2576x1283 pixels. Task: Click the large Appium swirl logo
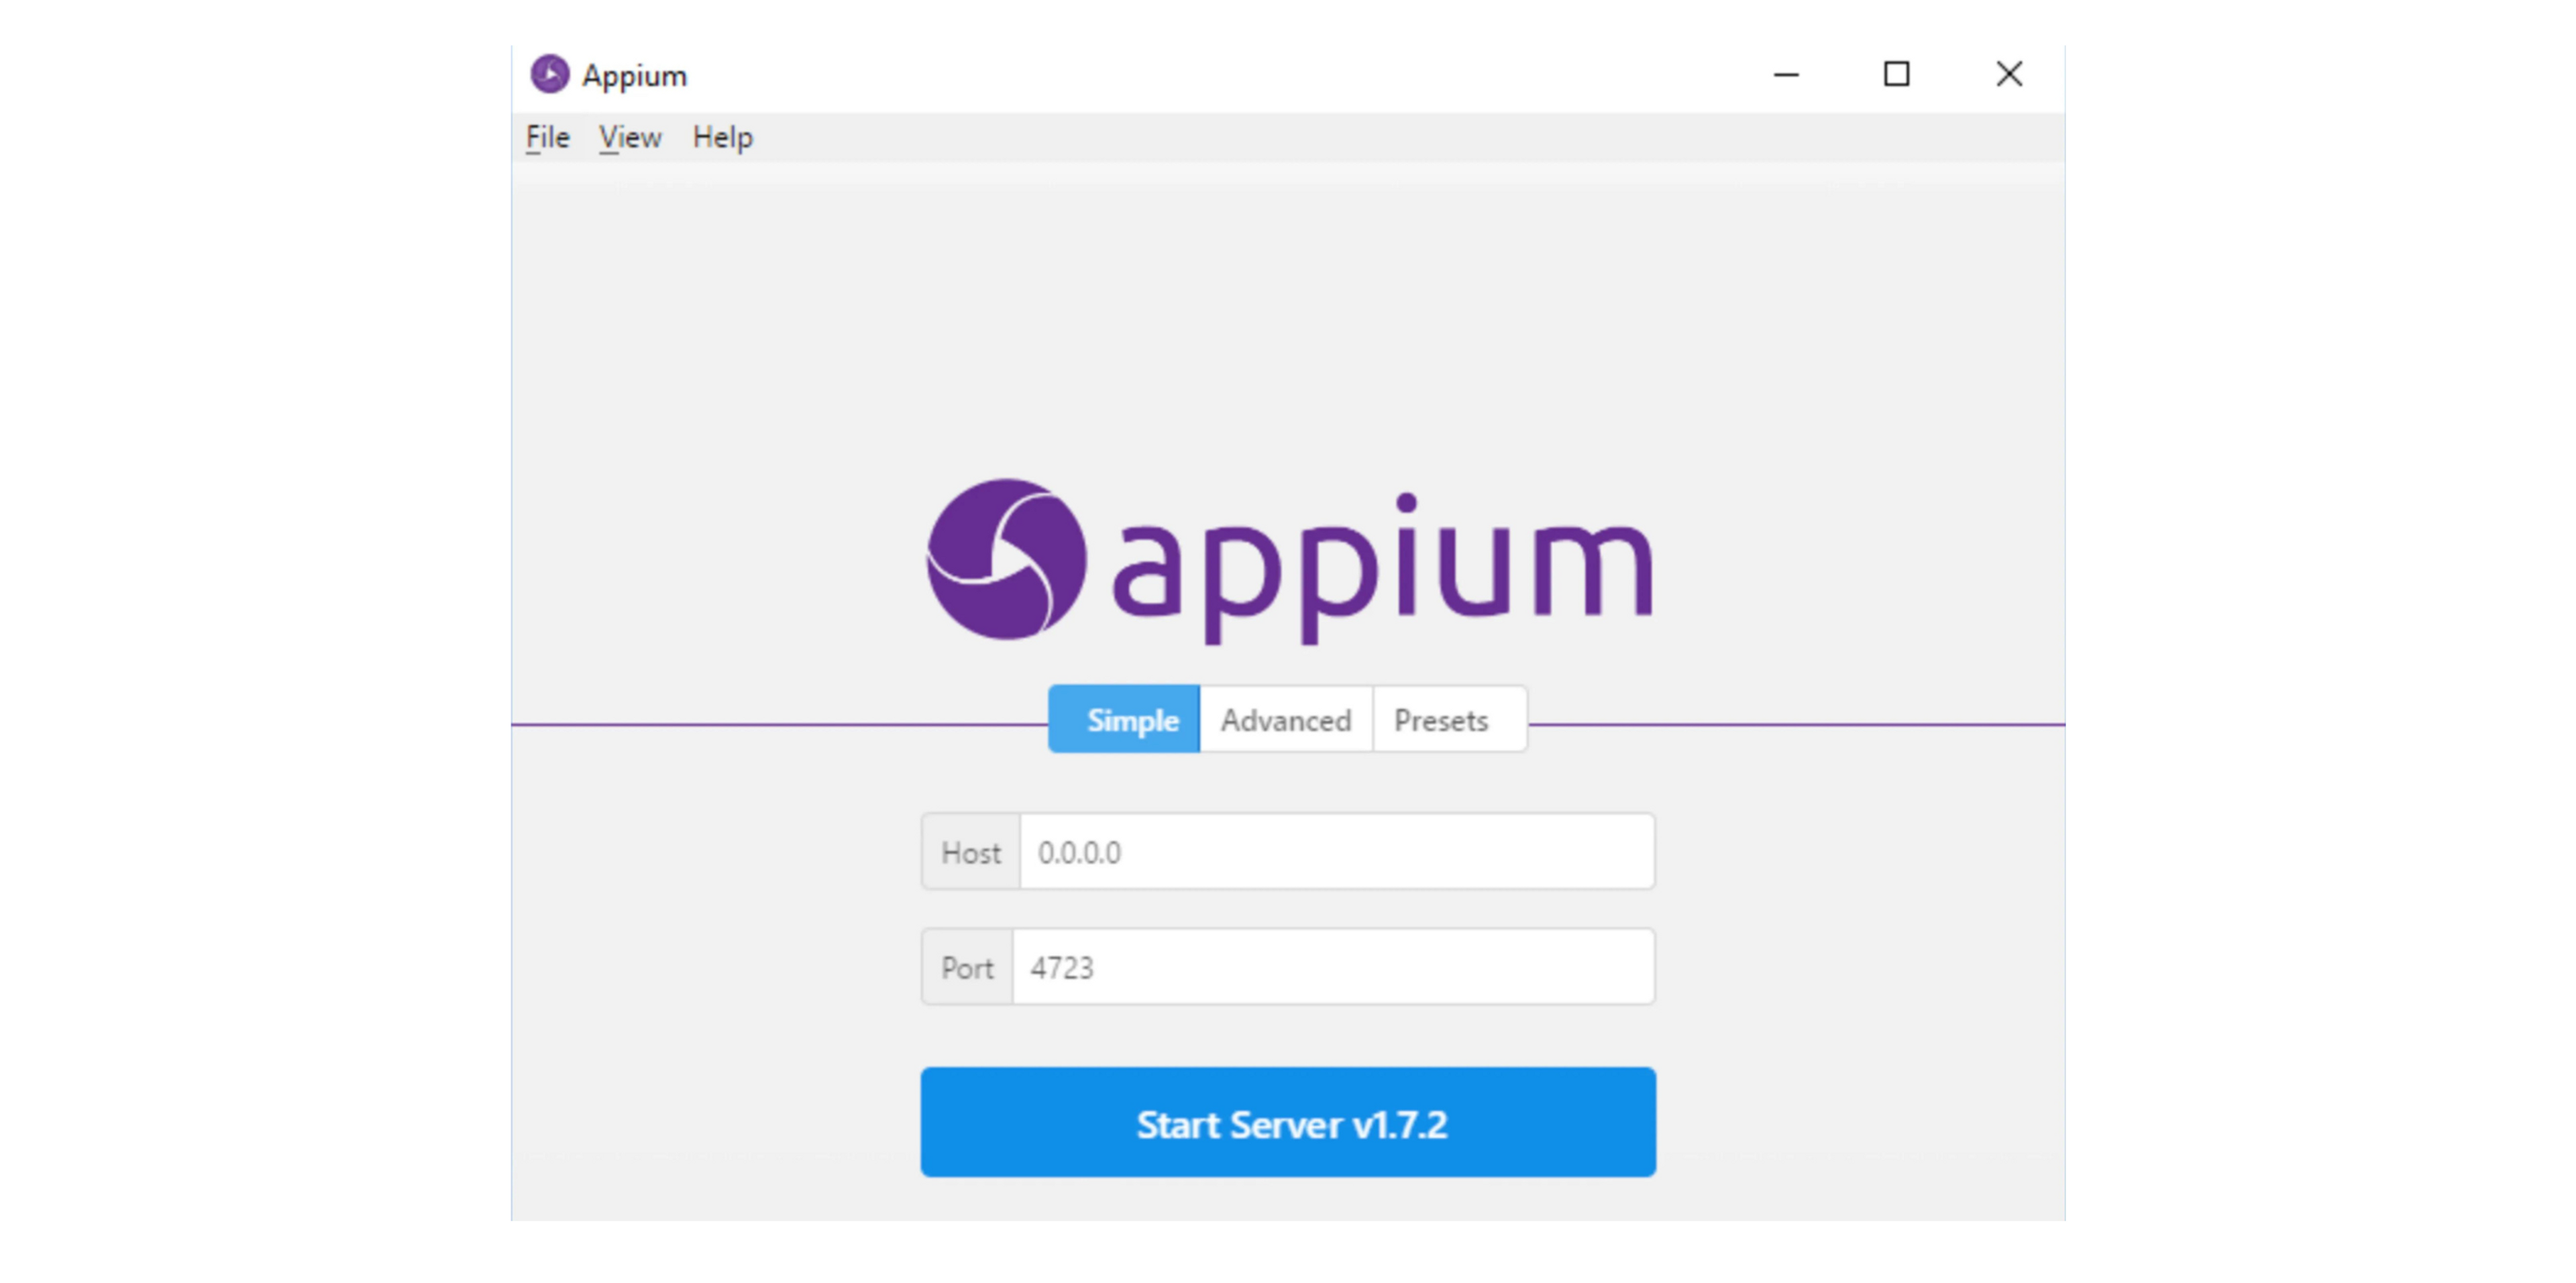click(1005, 559)
